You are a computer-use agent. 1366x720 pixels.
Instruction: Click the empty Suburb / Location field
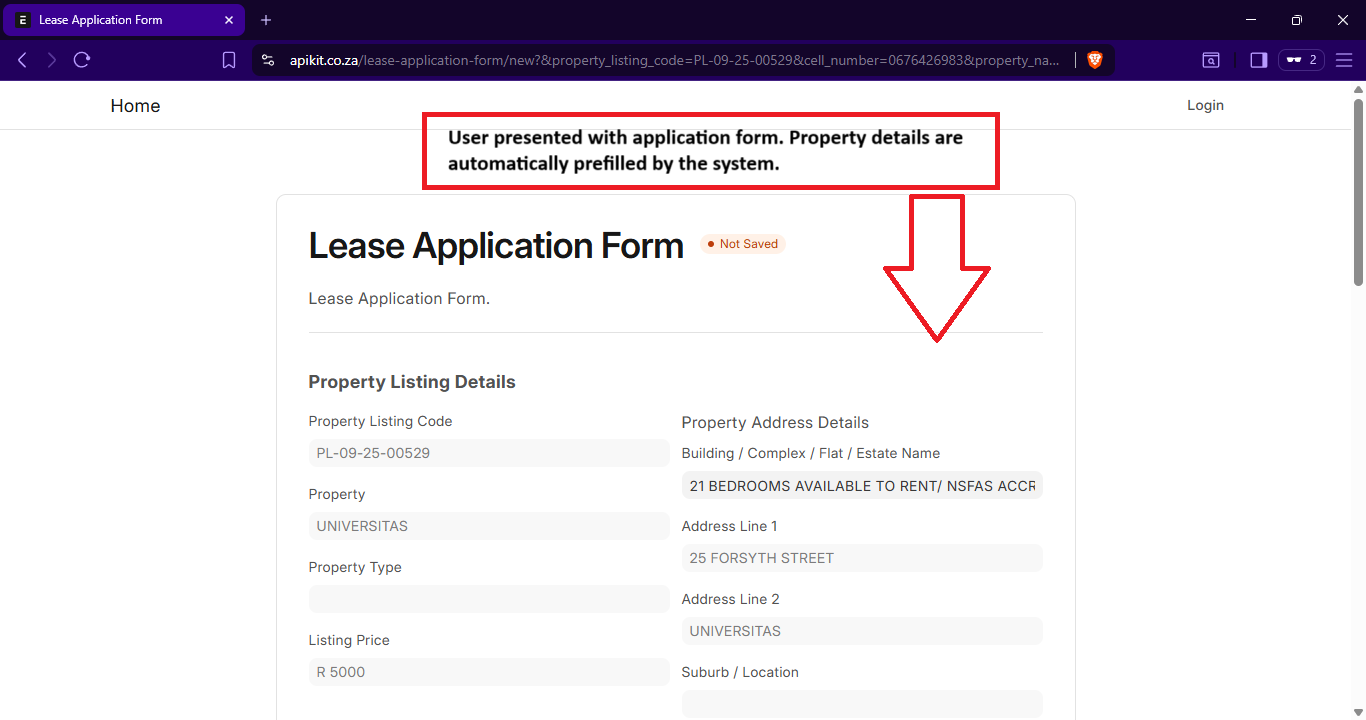click(861, 704)
